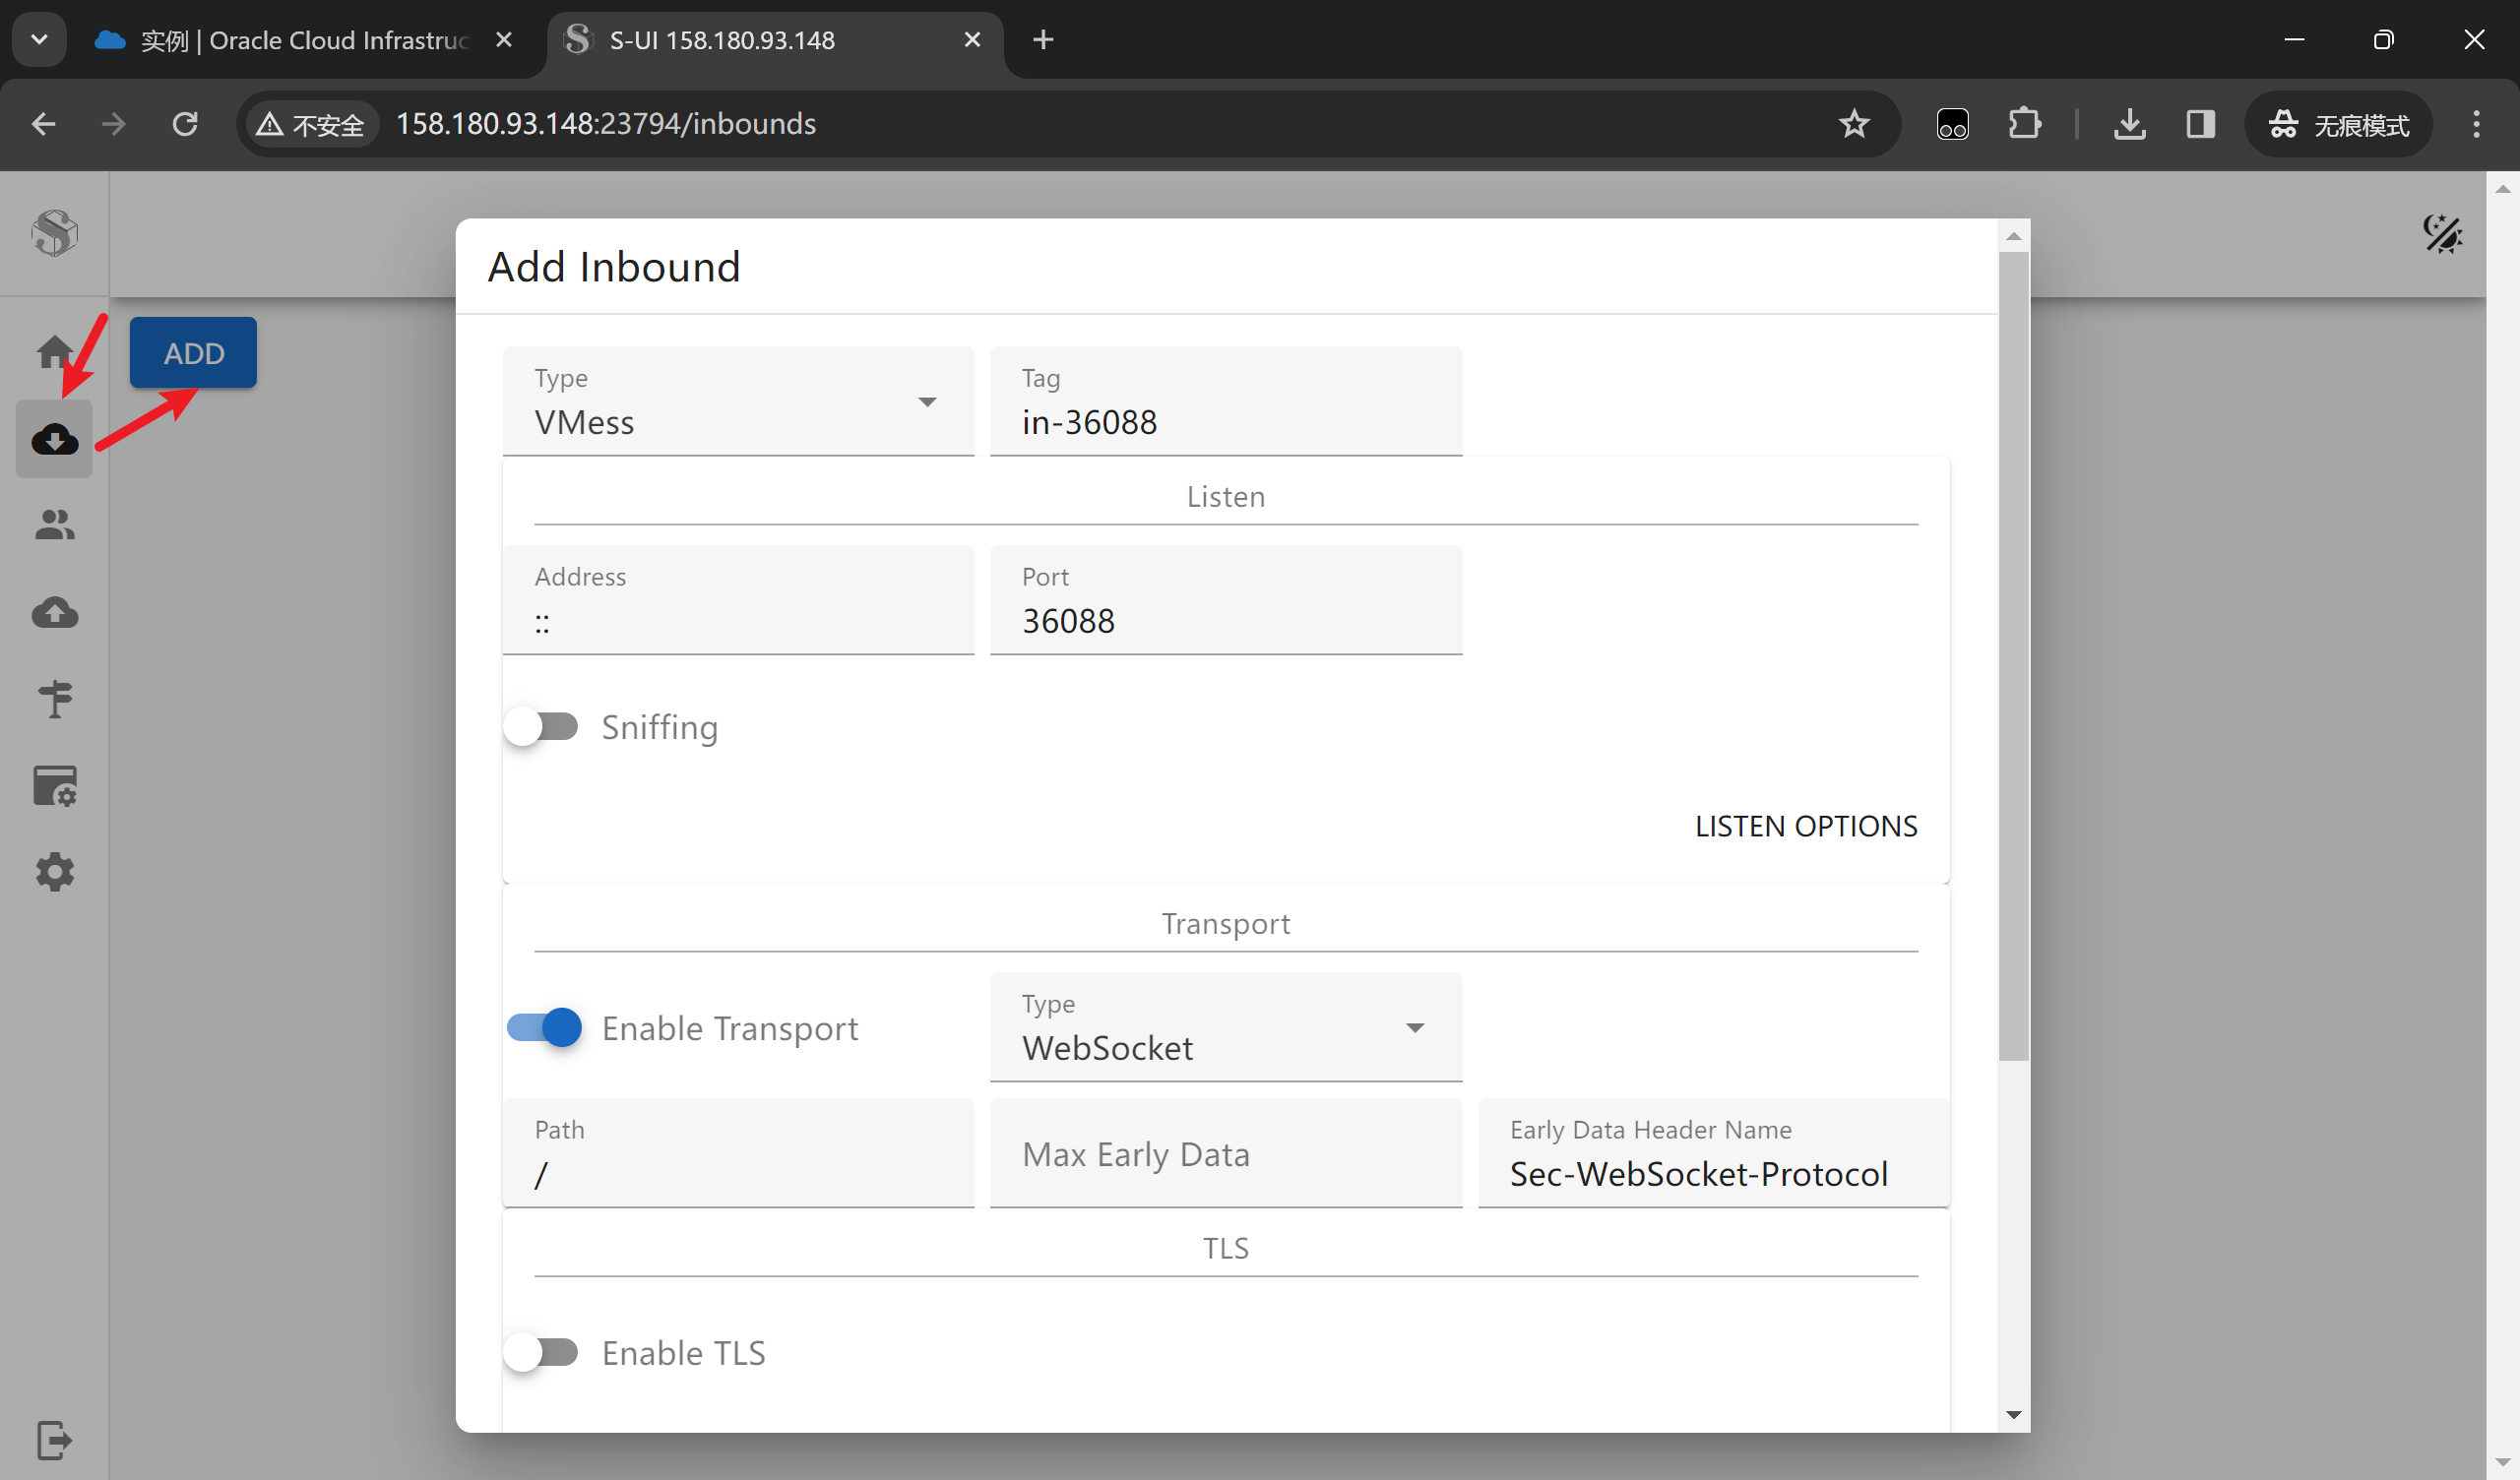Click into the Port input field
Image resolution: width=2520 pixels, height=1480 pixels.
click(x=1225, y=620)
